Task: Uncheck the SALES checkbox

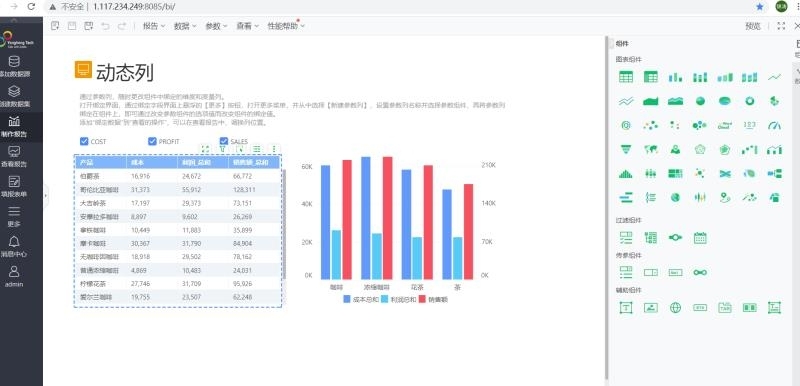Action: point(223,141)
